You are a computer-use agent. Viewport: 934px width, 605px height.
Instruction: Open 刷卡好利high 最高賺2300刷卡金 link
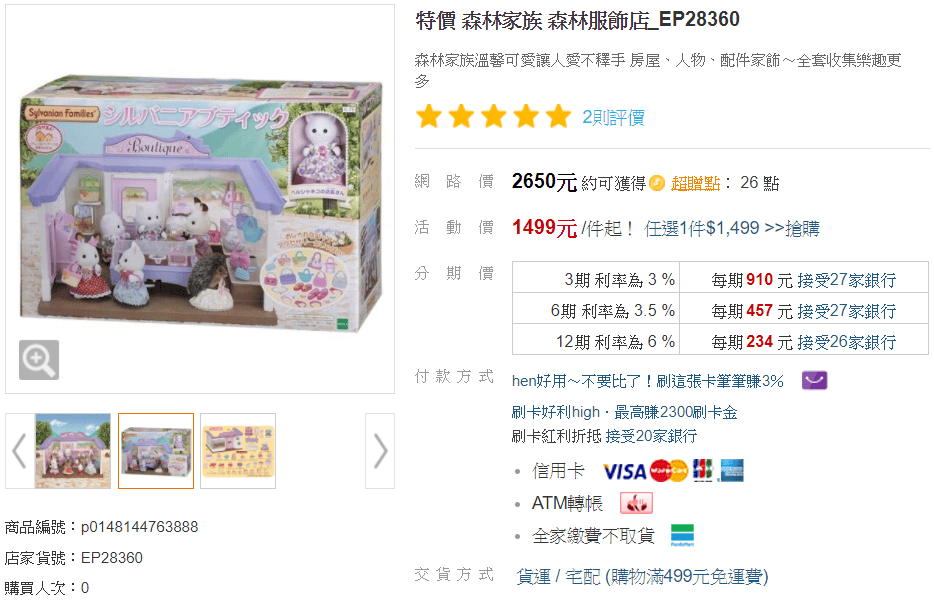pos(624,412)
